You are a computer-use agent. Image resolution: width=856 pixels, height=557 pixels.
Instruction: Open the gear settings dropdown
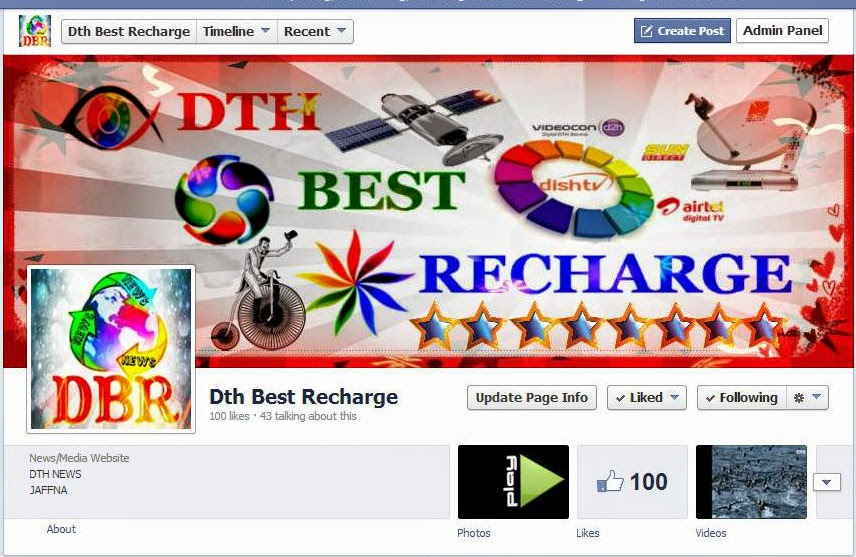(x=807, y=398)
